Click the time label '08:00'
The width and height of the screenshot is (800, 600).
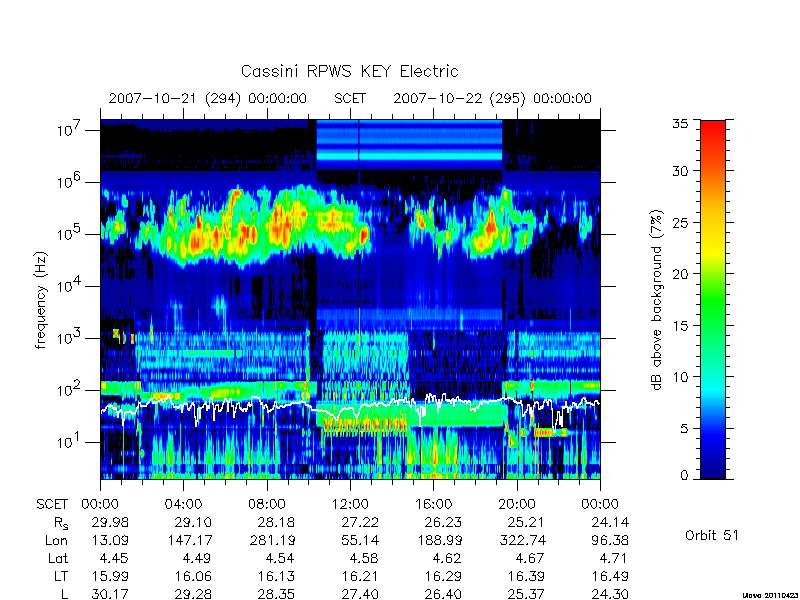pyautogui.click(x=266, y=505)
